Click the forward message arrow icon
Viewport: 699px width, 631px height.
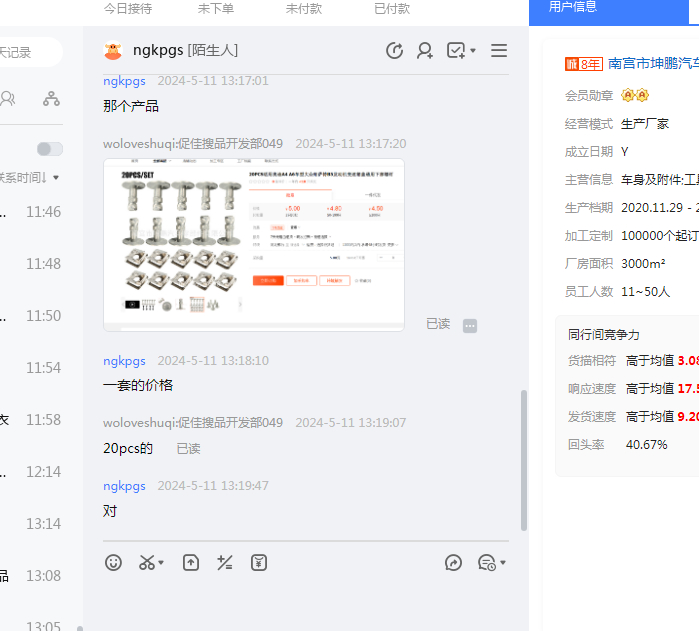coord(453,563)
